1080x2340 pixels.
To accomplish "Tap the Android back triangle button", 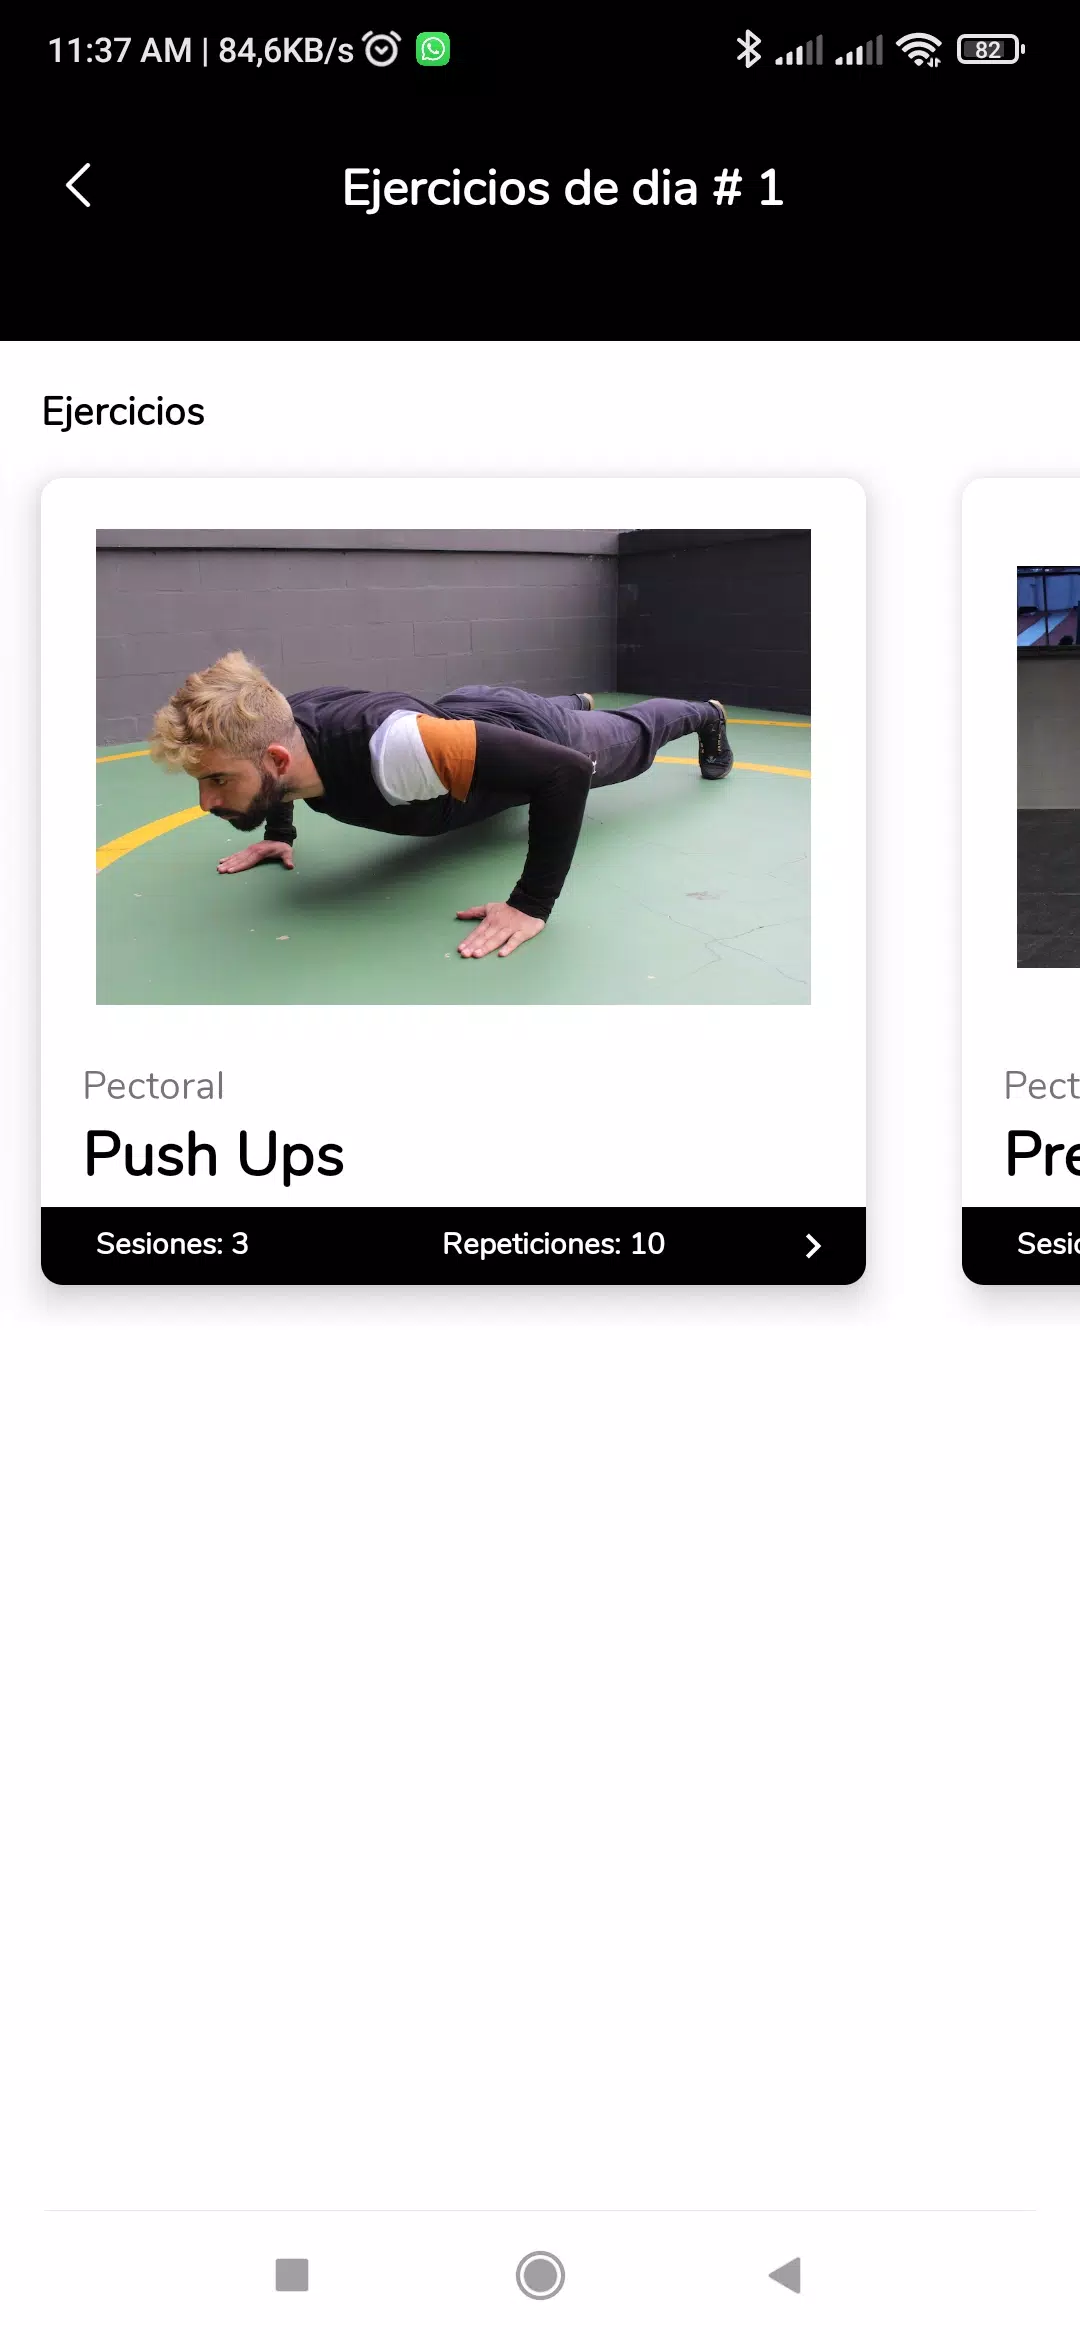I will pos(786,2275).
